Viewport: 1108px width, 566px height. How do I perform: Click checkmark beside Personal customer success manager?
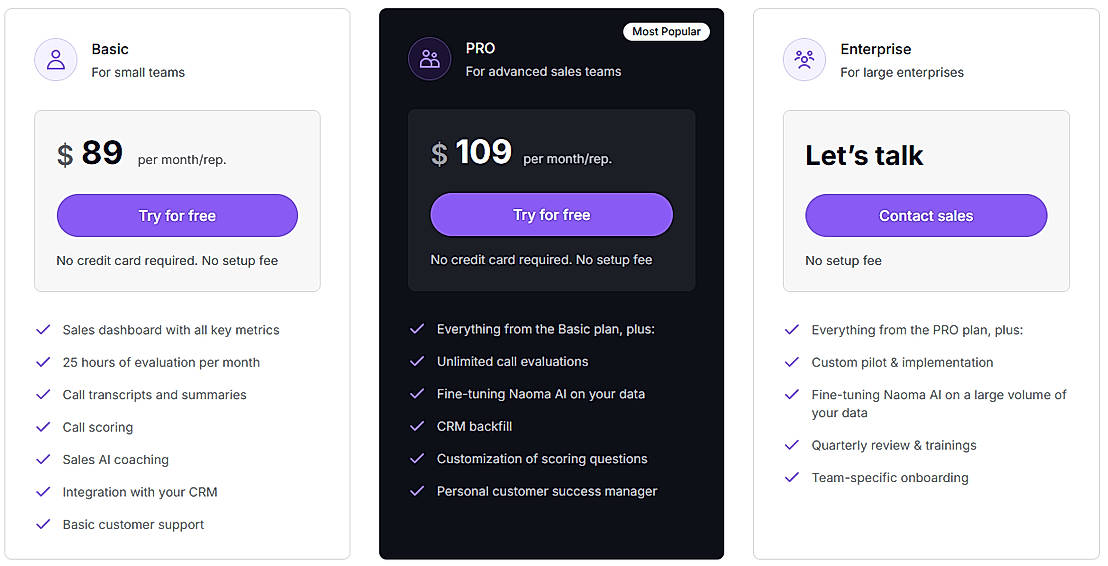pyautogui.click(x=417, y=491)
